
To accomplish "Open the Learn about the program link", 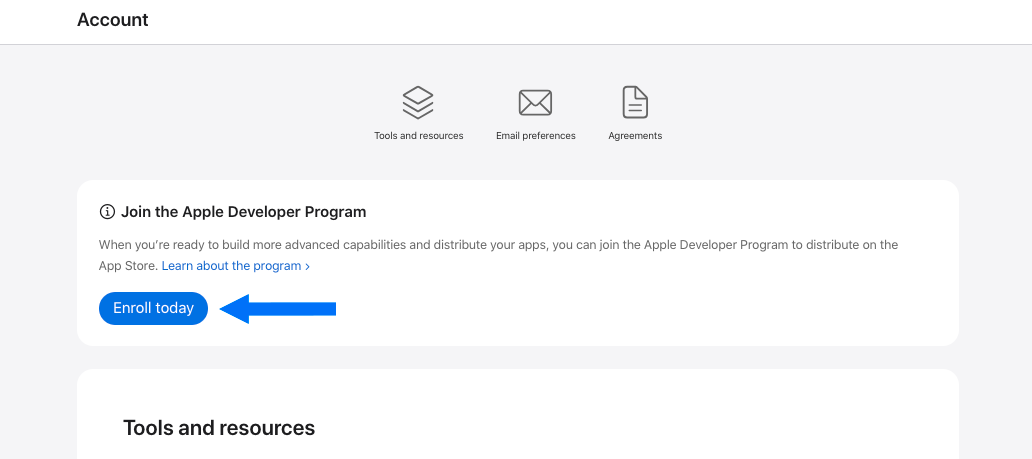I will pyautogui.click(x=231, y=266).
